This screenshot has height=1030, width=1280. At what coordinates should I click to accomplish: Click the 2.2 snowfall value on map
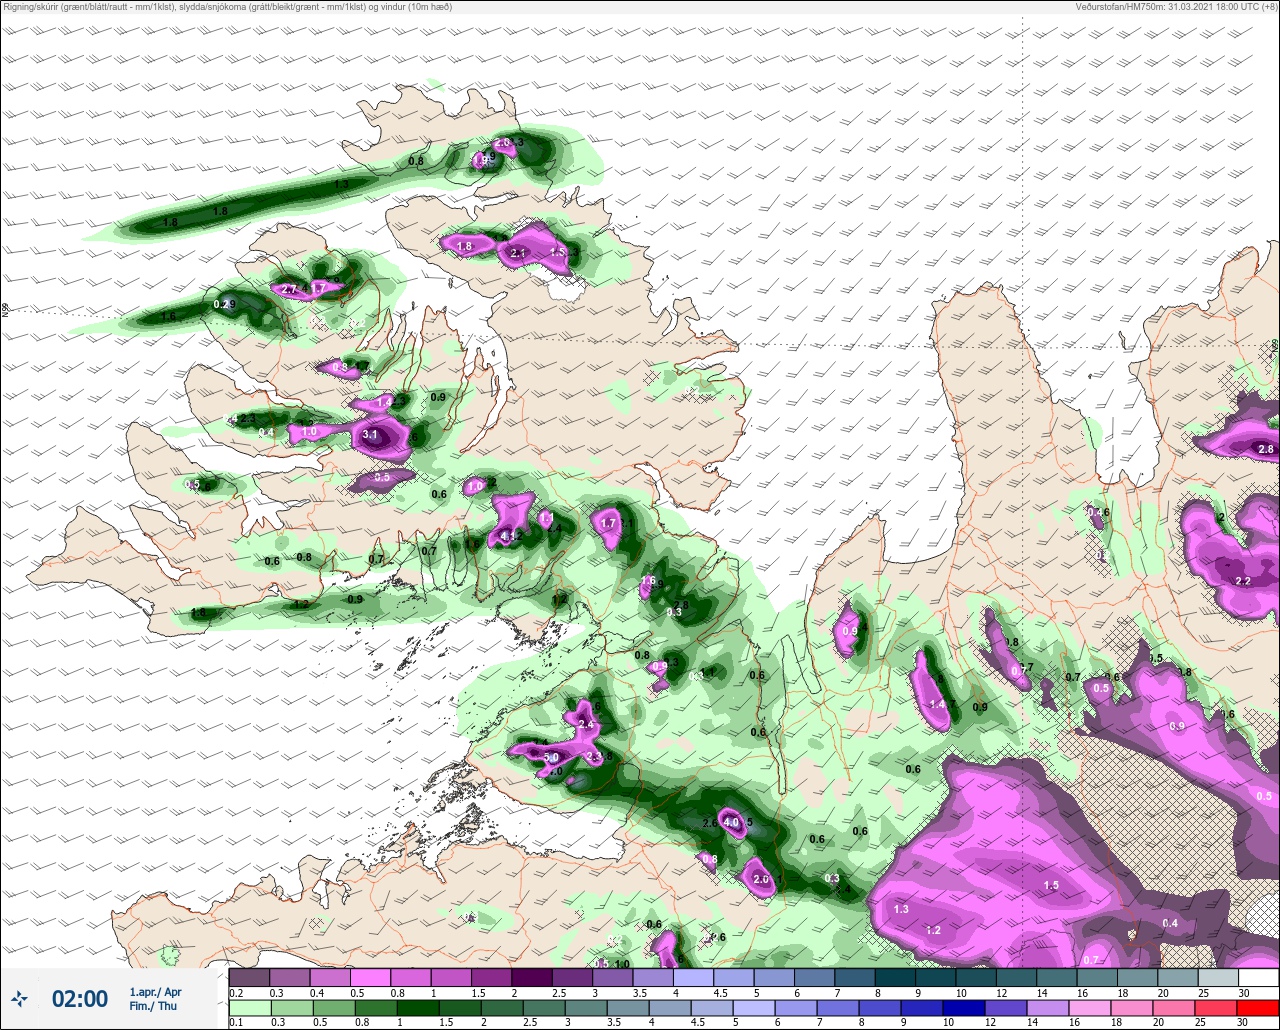1243,581
